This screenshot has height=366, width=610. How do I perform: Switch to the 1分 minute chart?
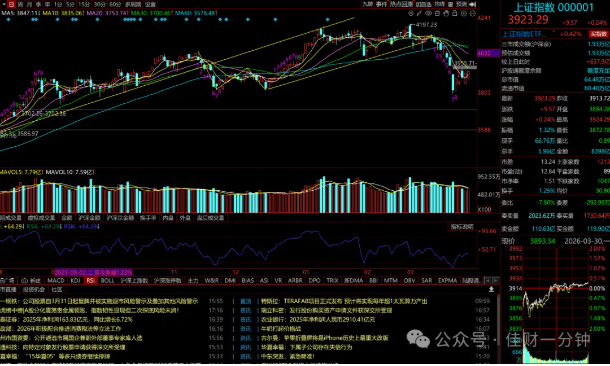[58, 4]
